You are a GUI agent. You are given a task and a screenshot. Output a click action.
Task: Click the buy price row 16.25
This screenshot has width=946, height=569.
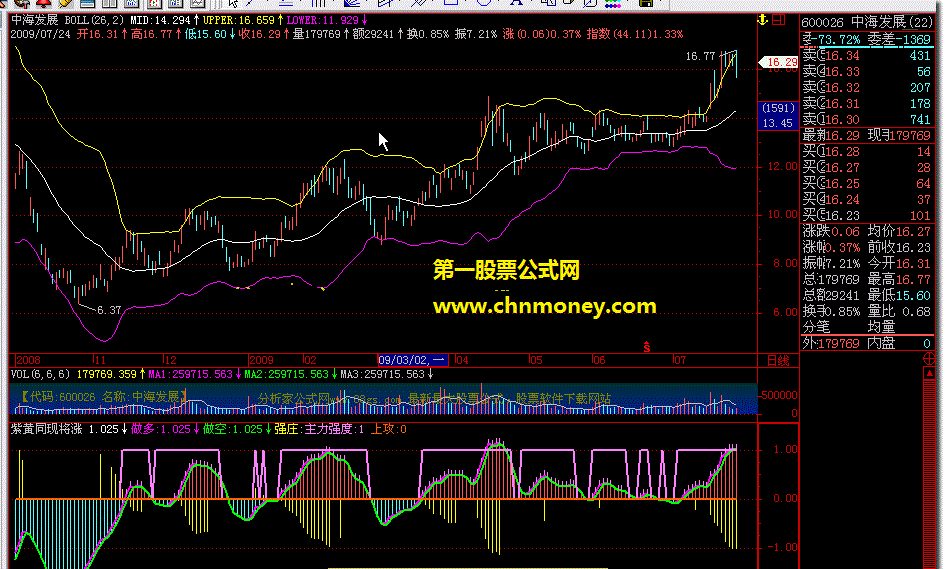tap(867, 183)
